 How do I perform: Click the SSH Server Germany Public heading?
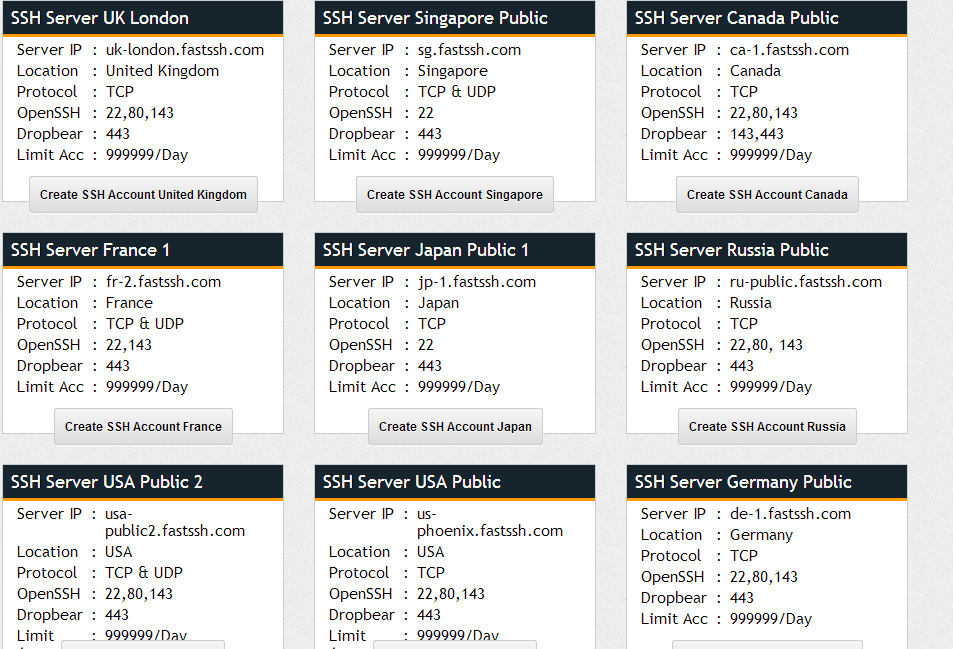pos(743,482)
